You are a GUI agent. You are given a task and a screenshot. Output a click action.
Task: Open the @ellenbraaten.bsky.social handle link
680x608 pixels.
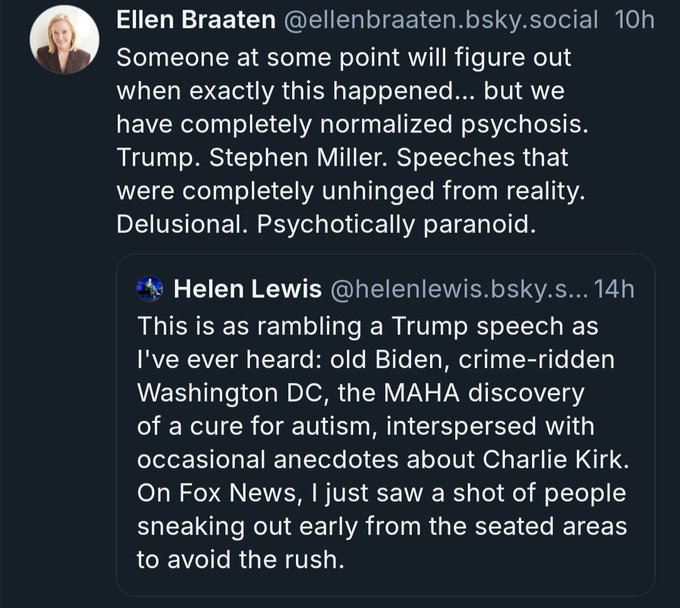[x=424, y=20]
